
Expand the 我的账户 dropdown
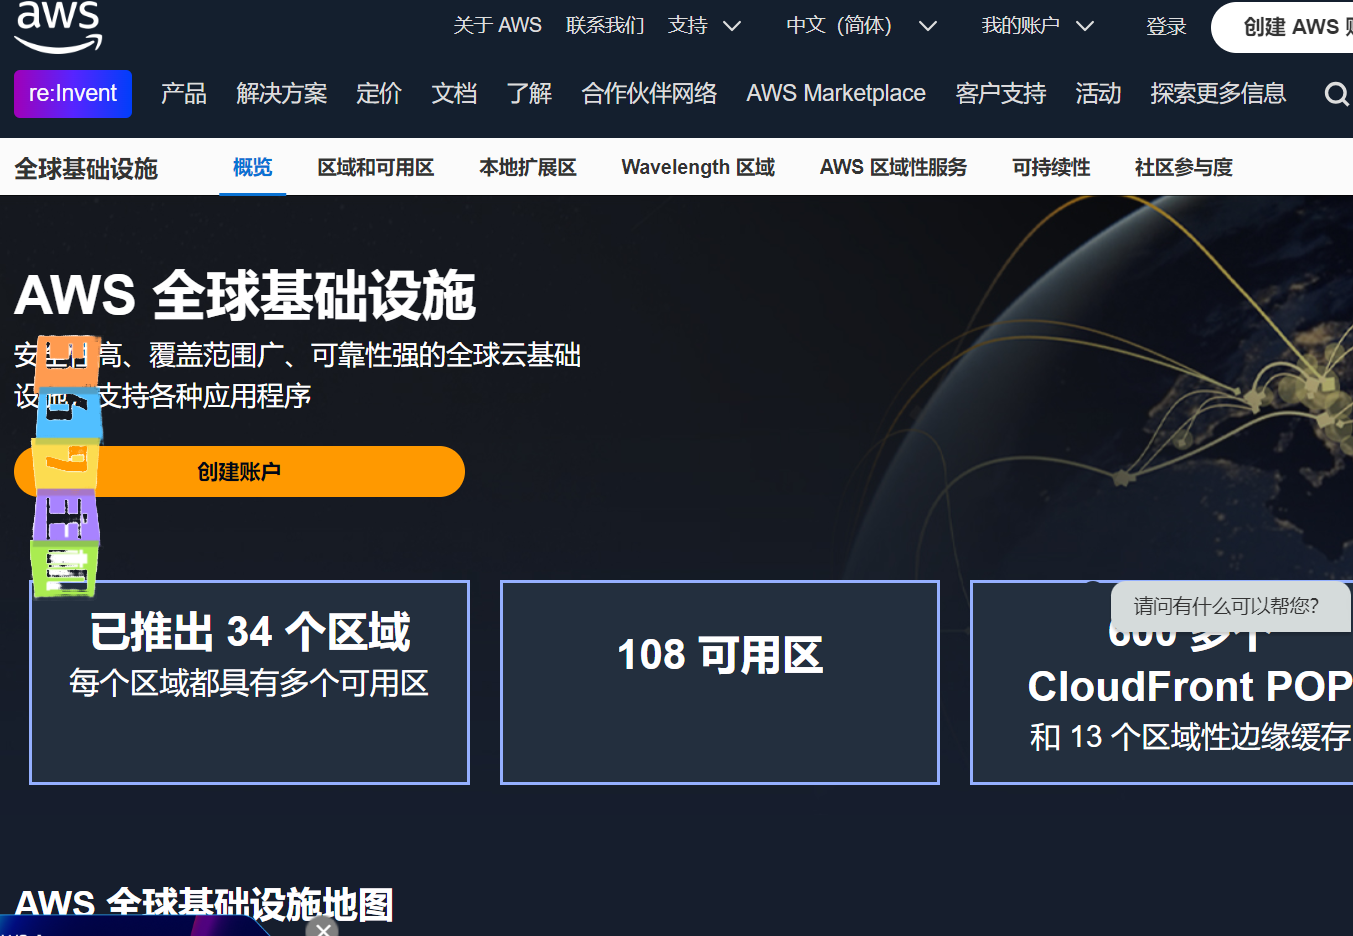click(x=1037, y=26)
